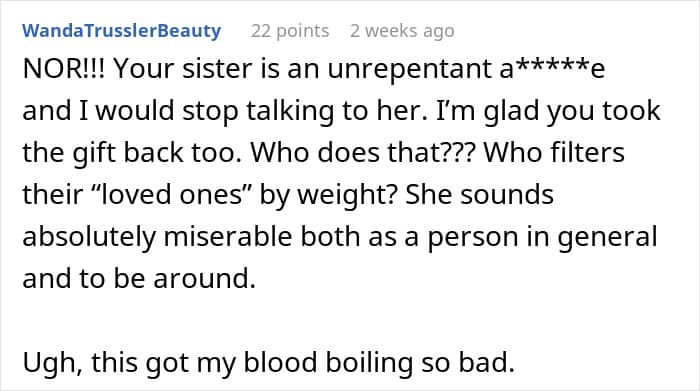Image resolution: width=700 pixels, height=391 pixels.
Task: Click the phrase "the gift back too."
Action: (129, 153)
